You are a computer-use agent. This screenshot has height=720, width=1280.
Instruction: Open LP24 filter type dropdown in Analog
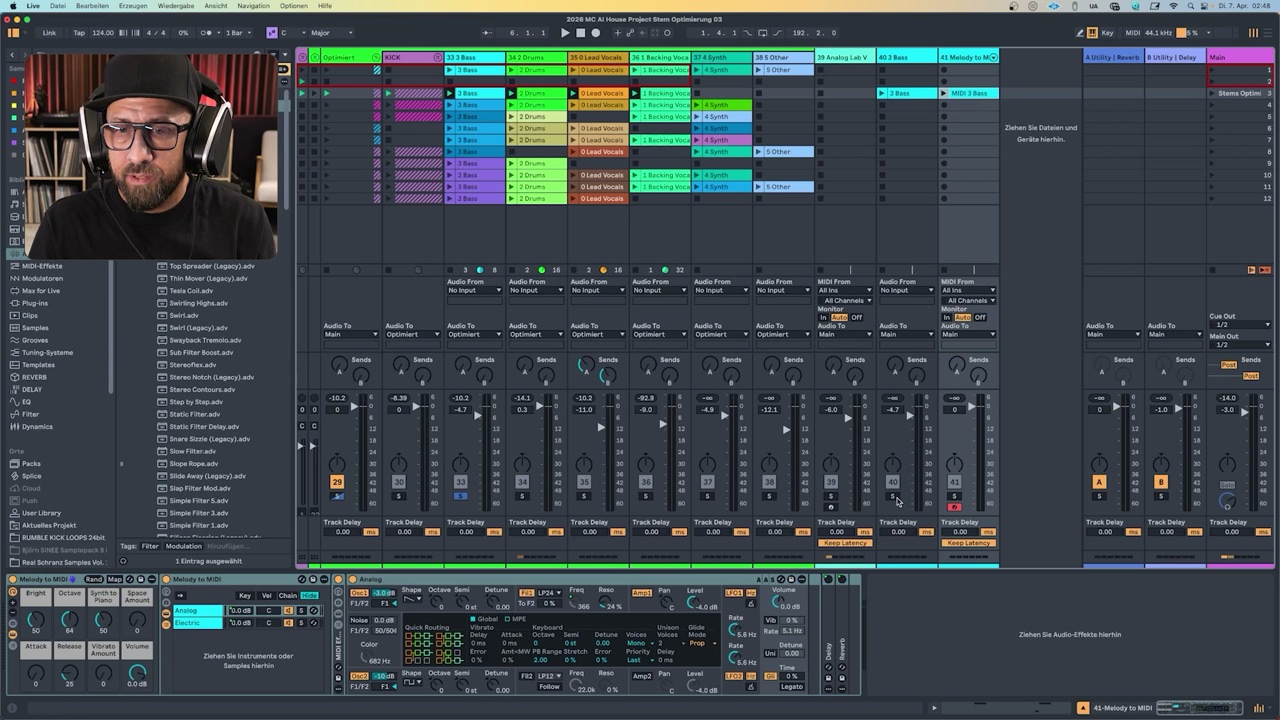point(548,593)
